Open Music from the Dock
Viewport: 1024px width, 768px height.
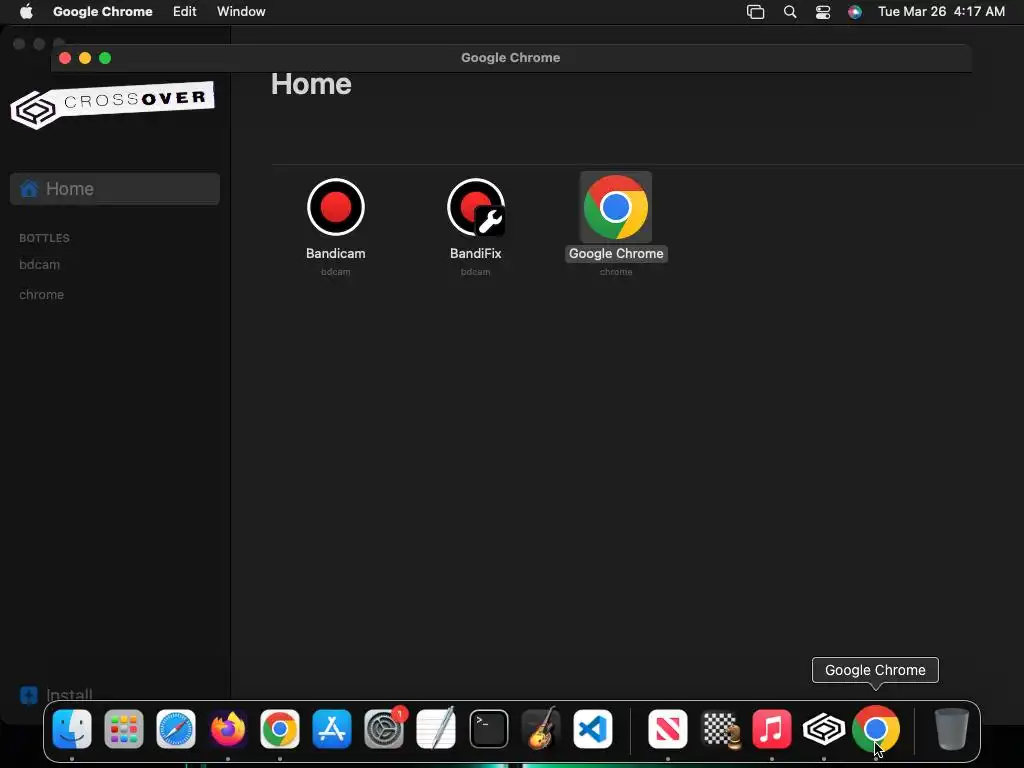pyautogui.click(x=771, y=728)
